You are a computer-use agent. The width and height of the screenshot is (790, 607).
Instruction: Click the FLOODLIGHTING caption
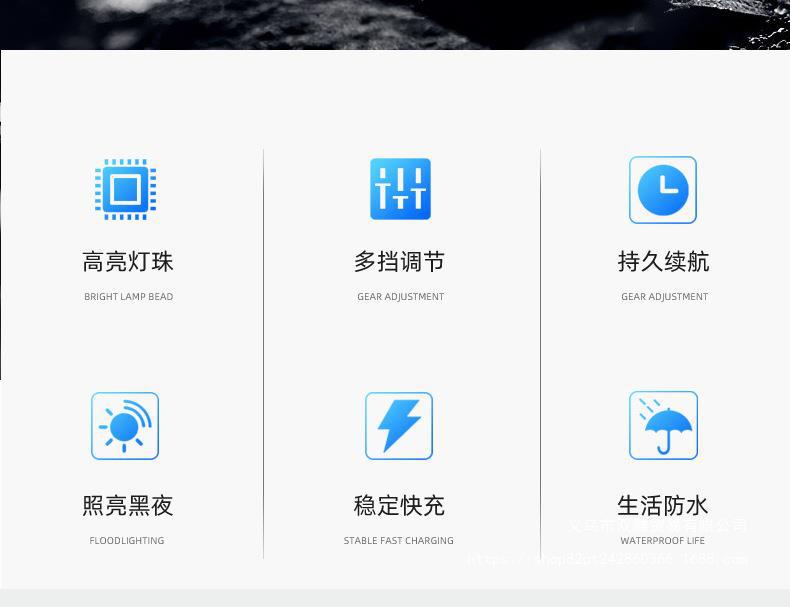127,541
